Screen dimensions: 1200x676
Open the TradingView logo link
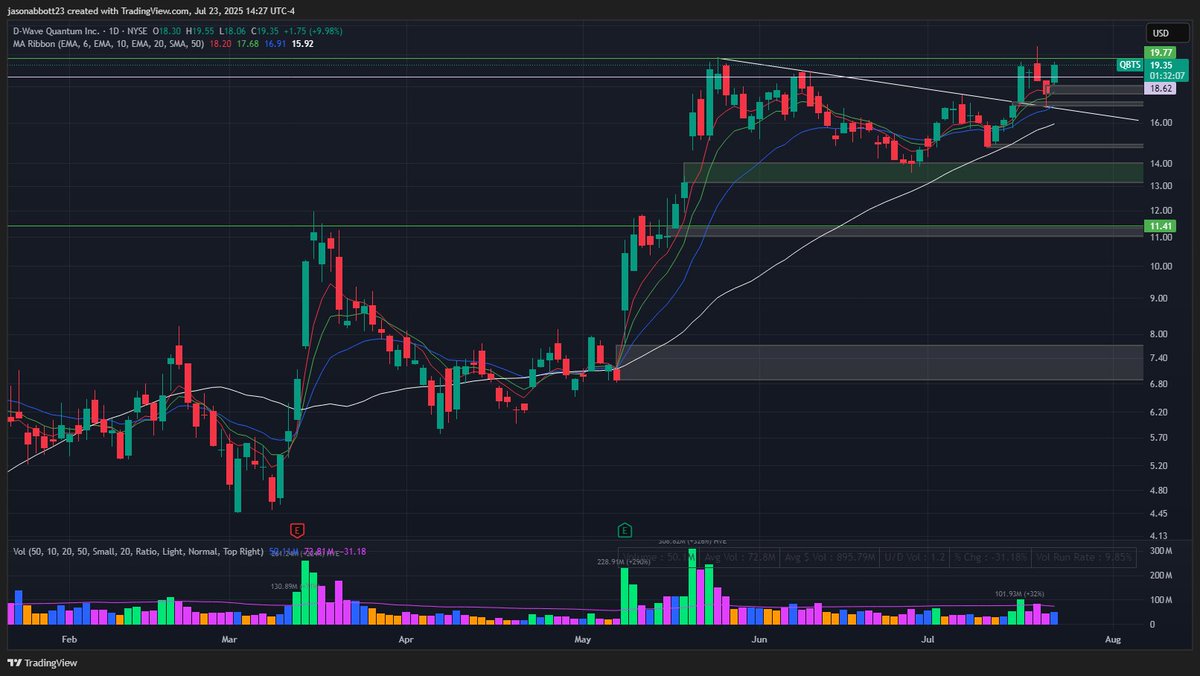[42, 663]
